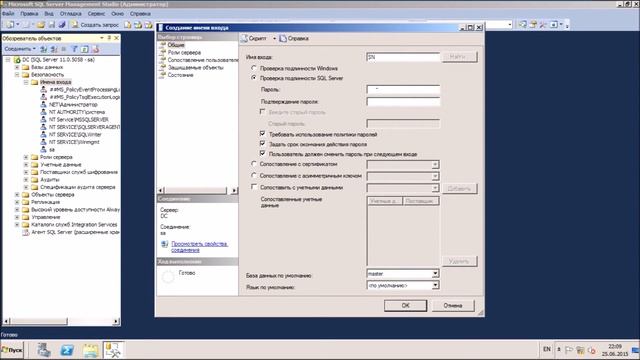Click the Создать запрос toolbar button
Image resolution: width=640 pixels, height=360 pixels.
(x=95, y=25)
